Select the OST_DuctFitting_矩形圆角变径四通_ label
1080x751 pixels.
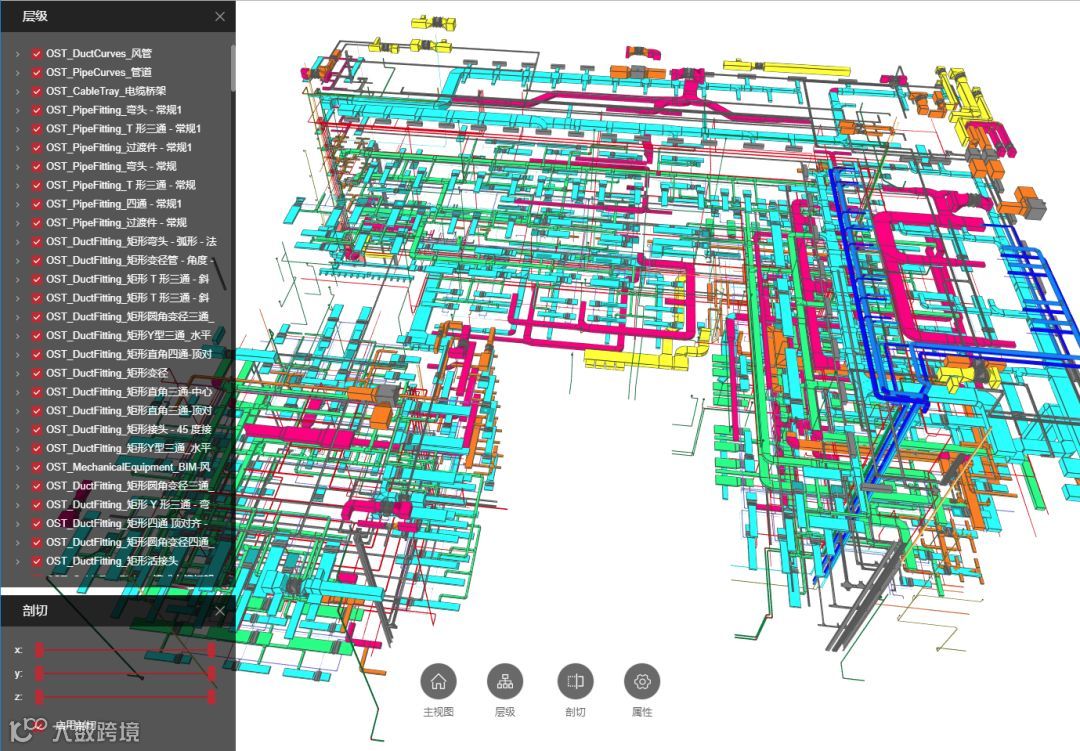point(128,542)
